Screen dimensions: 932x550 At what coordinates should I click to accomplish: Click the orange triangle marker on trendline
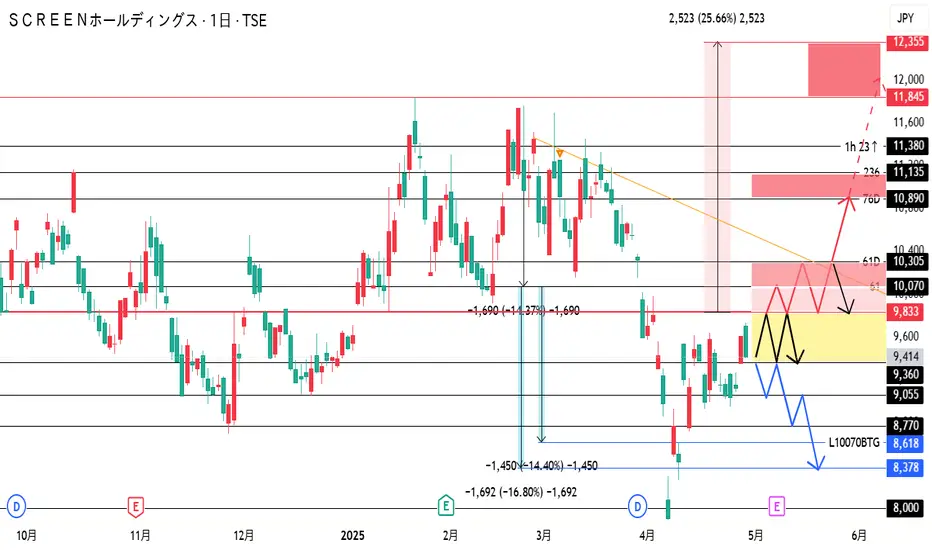(x=559, y=153)
